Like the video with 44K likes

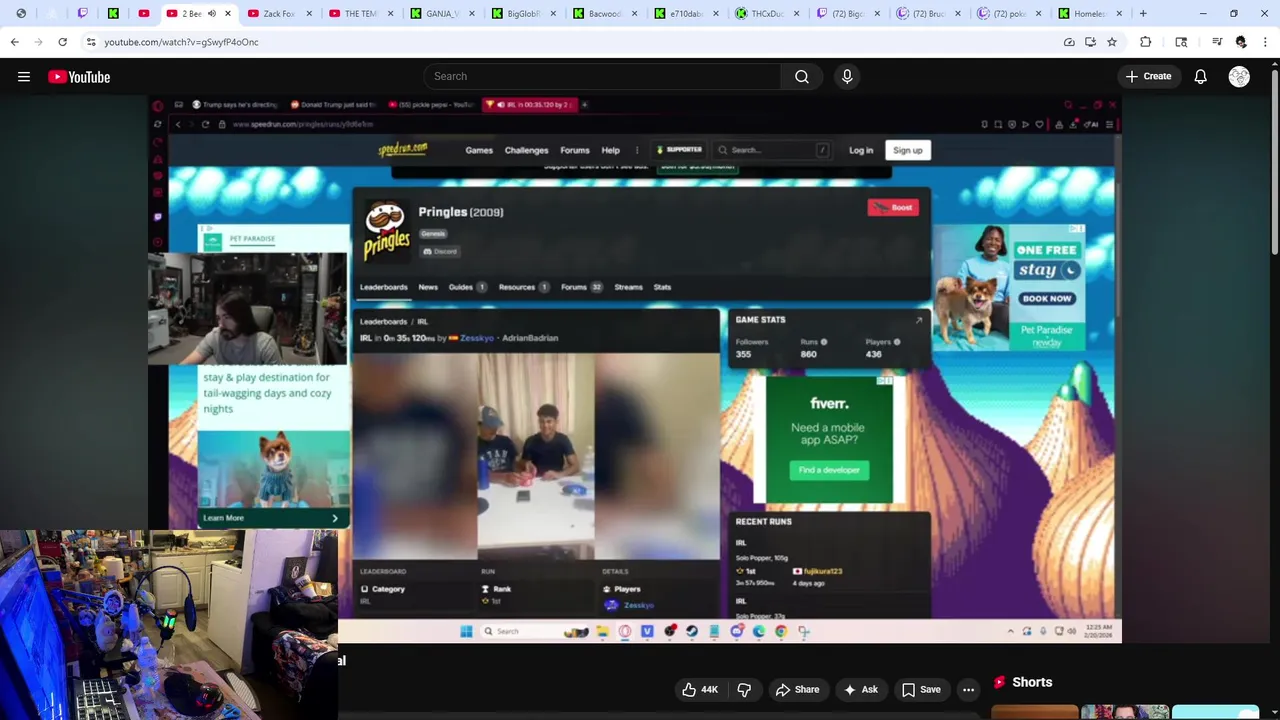click(x=700, y=690)
